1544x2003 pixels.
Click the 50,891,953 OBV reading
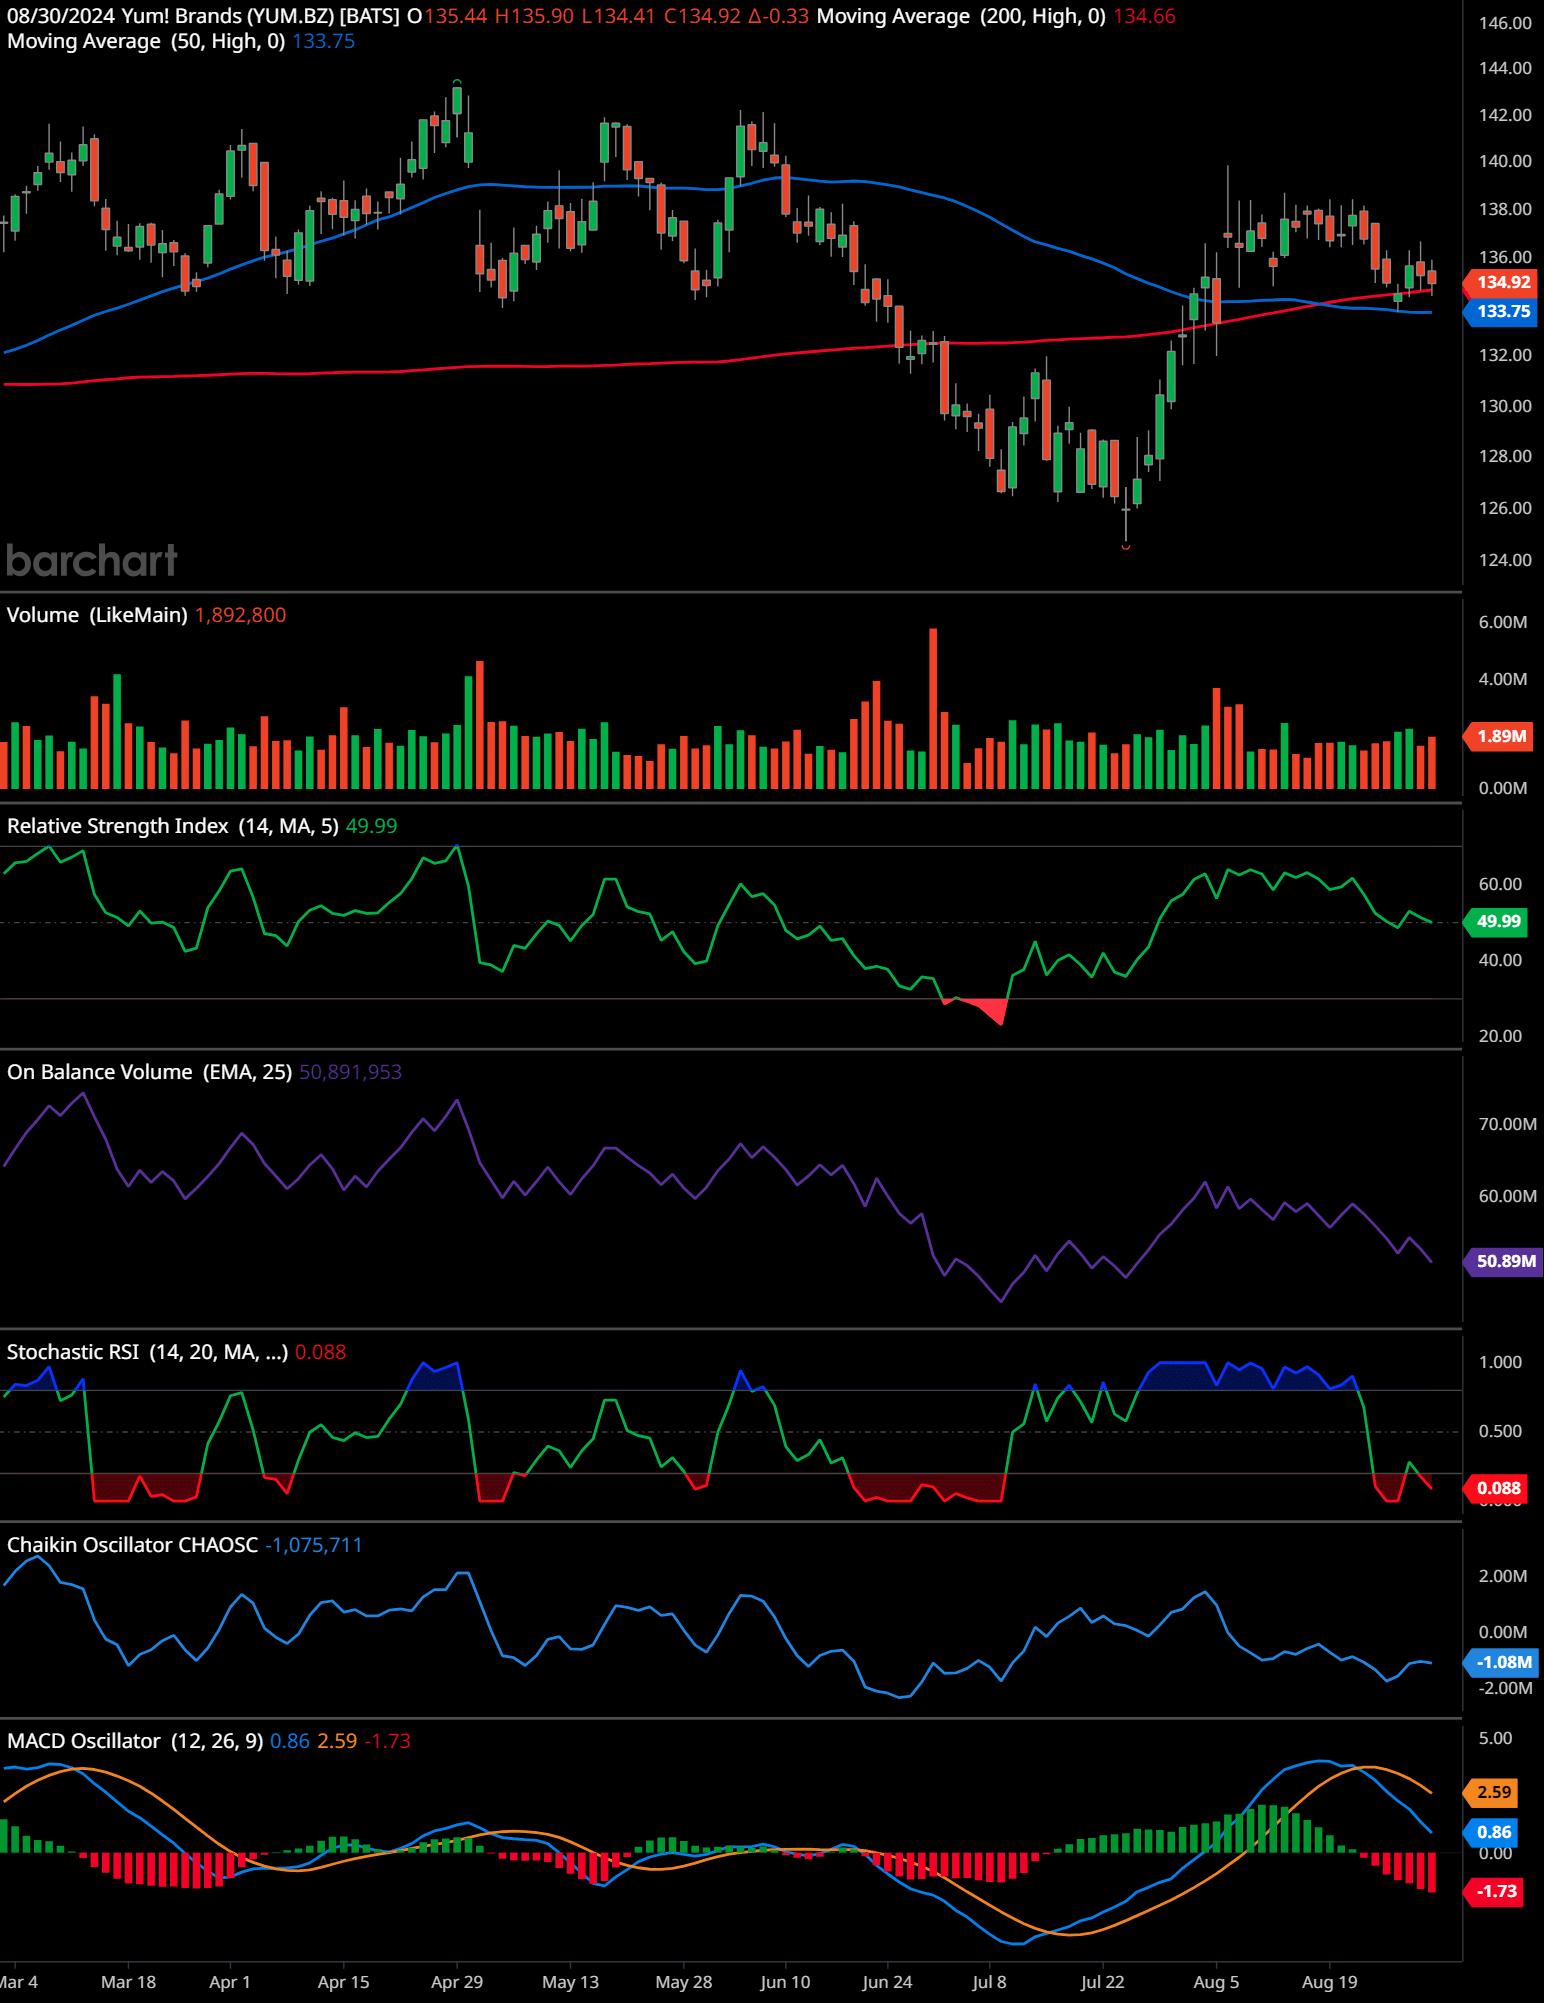pyautogui.click(x=351, y=1072)
